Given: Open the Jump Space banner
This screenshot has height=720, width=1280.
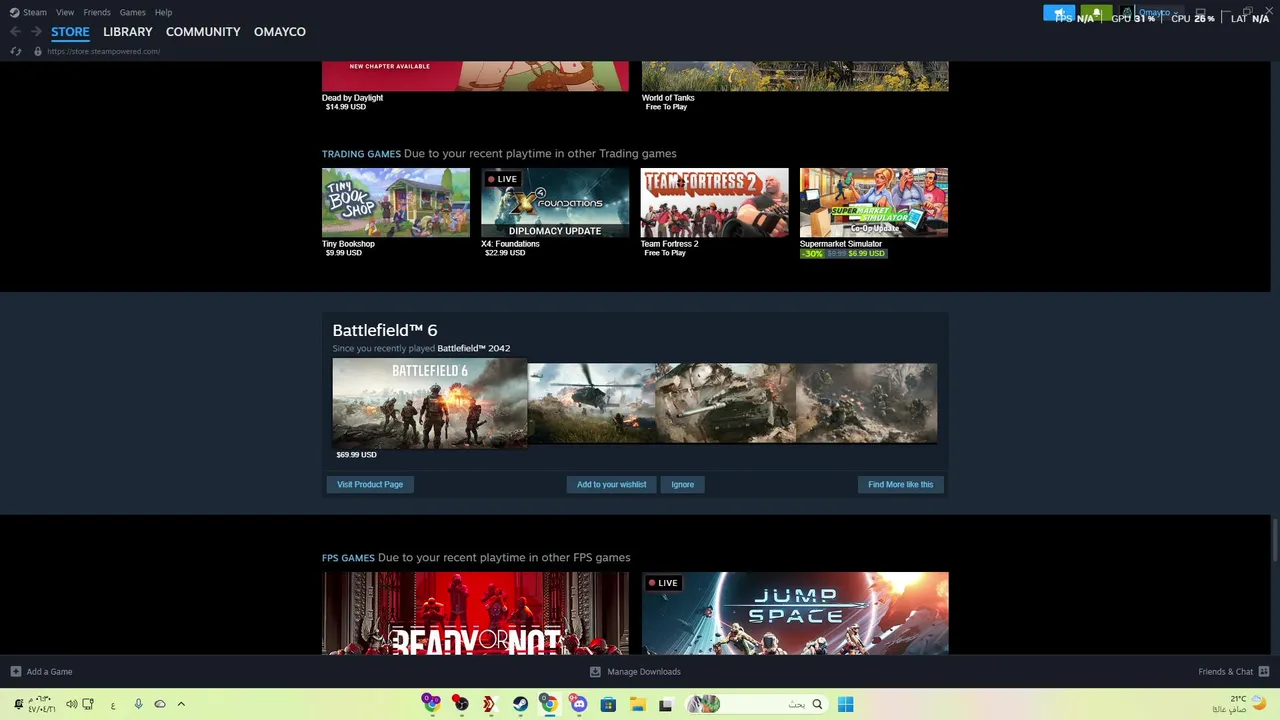Looking at the screenshot, I should [x=795, y=613].
